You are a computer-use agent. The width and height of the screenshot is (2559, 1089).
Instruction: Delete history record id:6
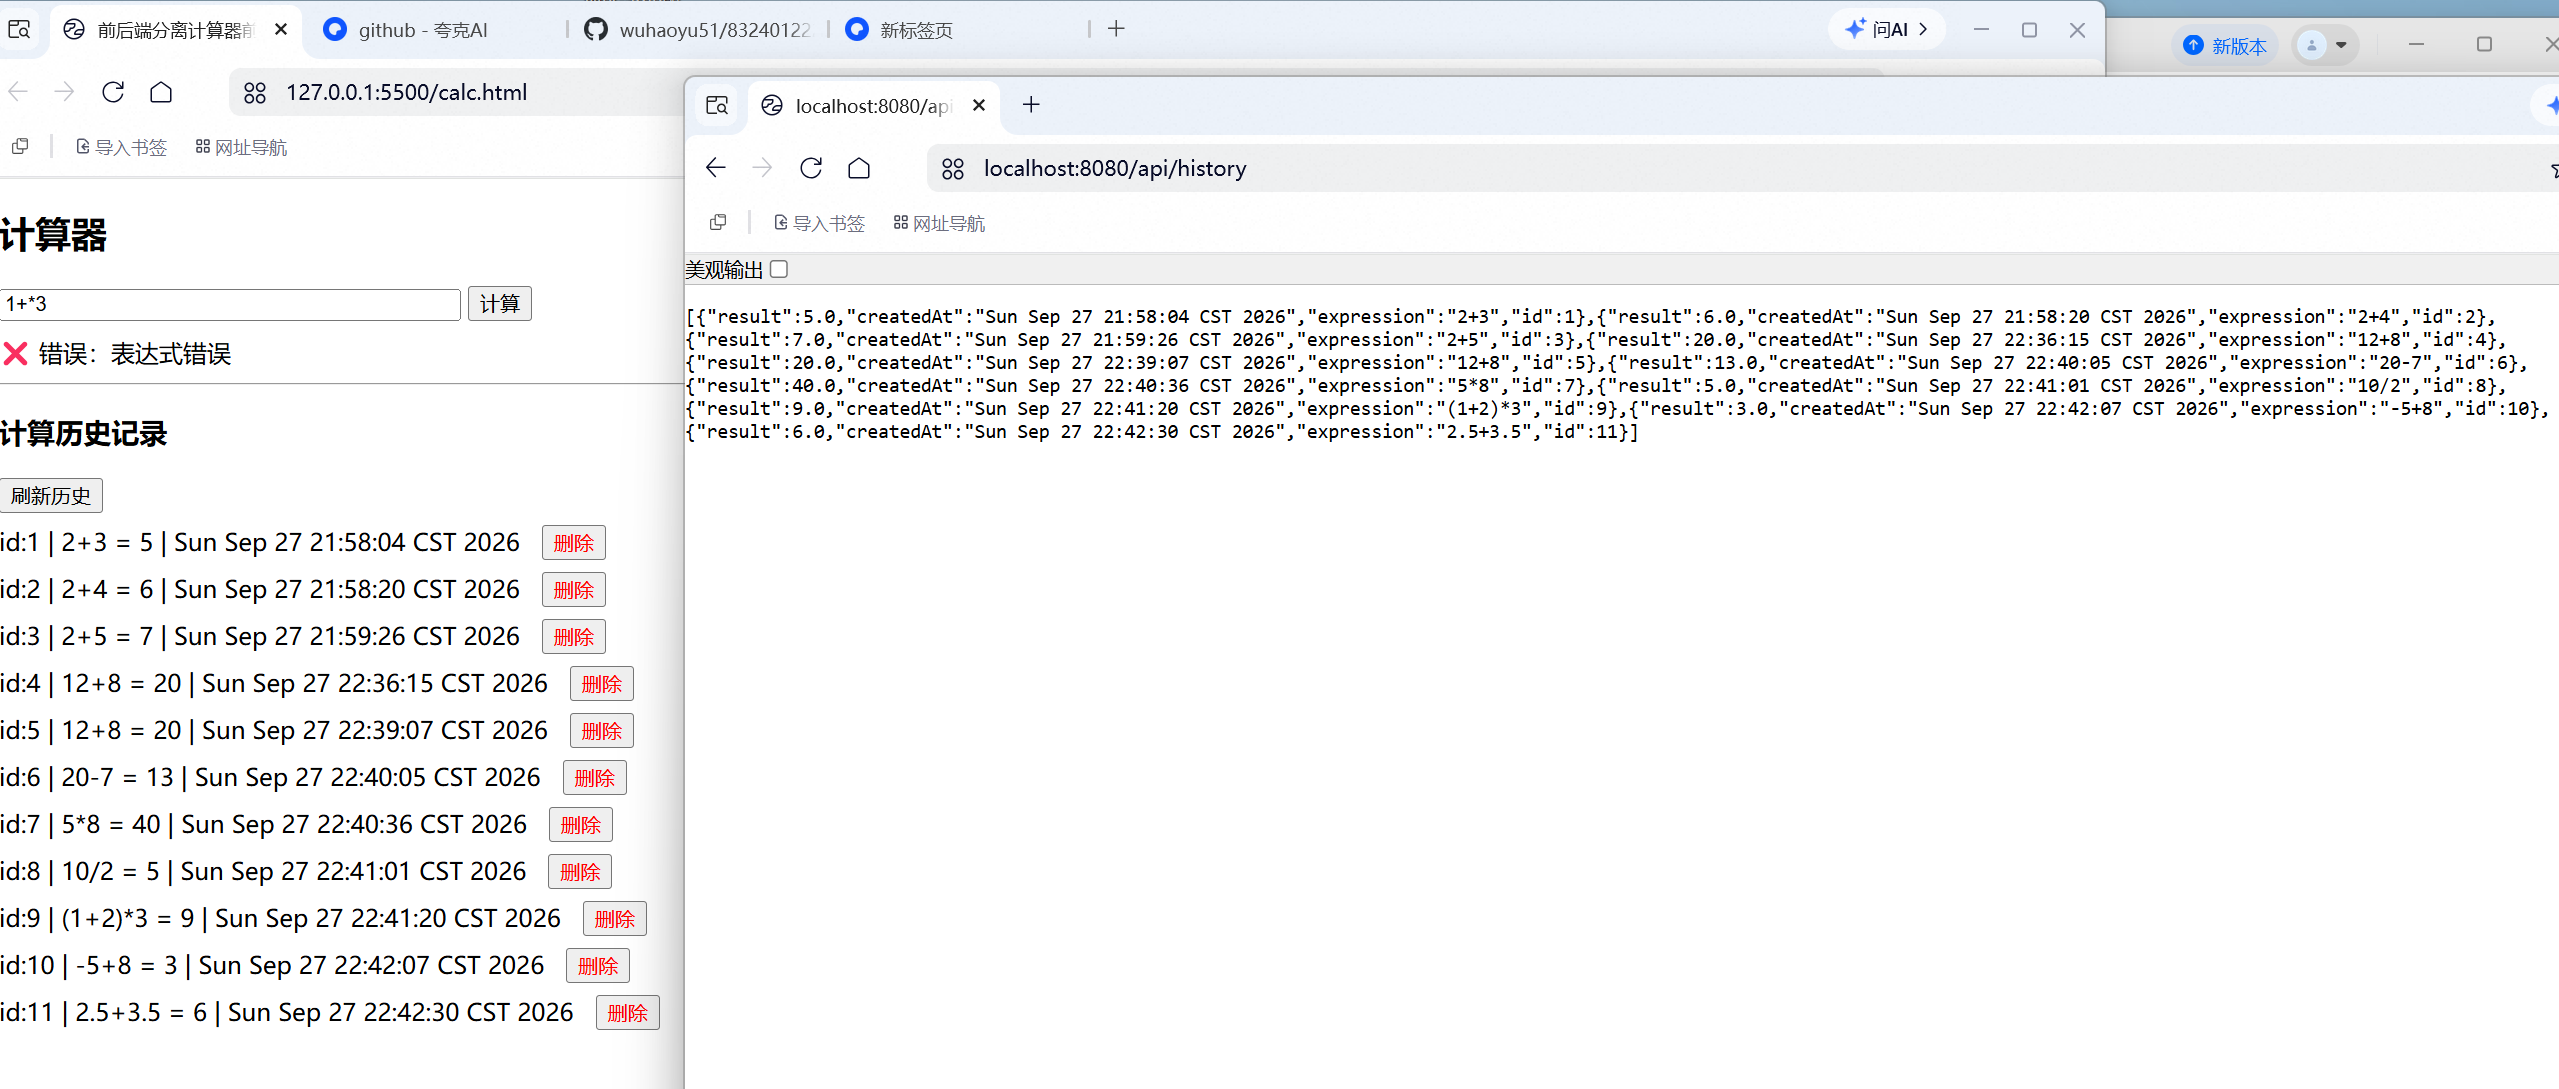click(x=595, y=778)
